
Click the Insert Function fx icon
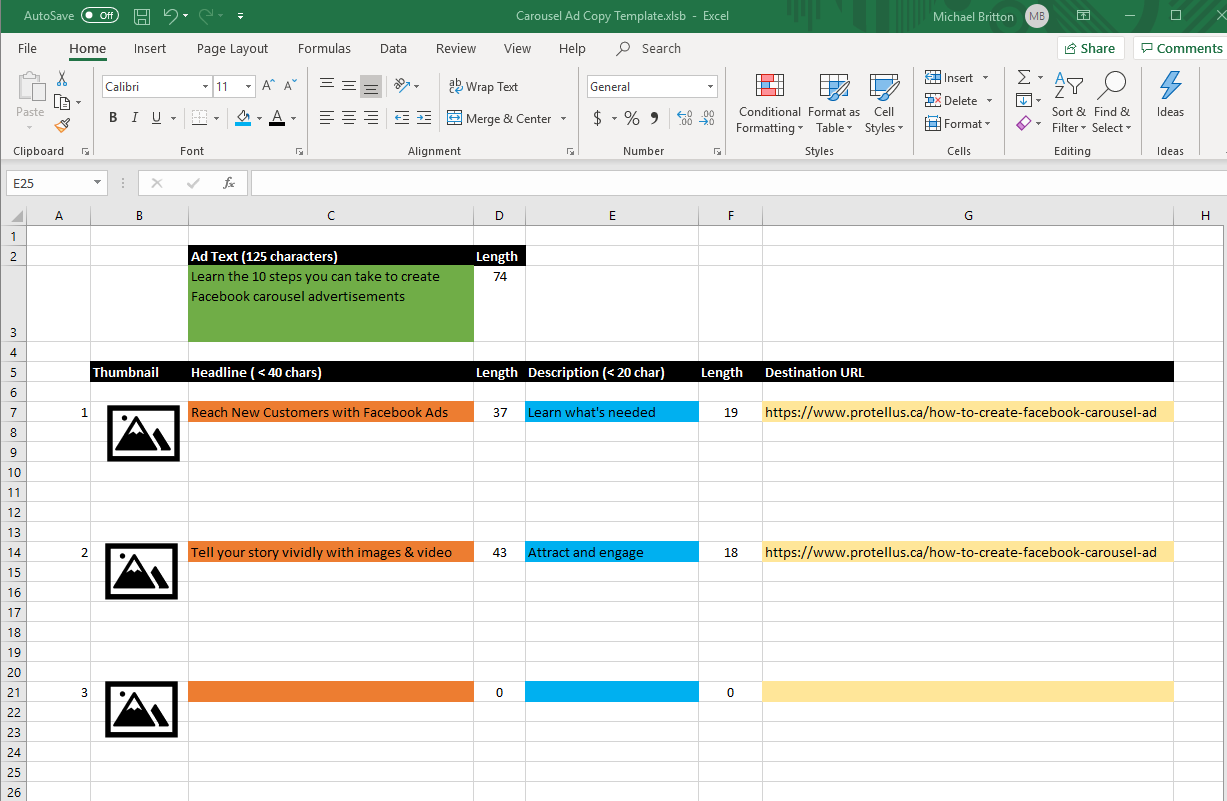(x=229, y=183)
